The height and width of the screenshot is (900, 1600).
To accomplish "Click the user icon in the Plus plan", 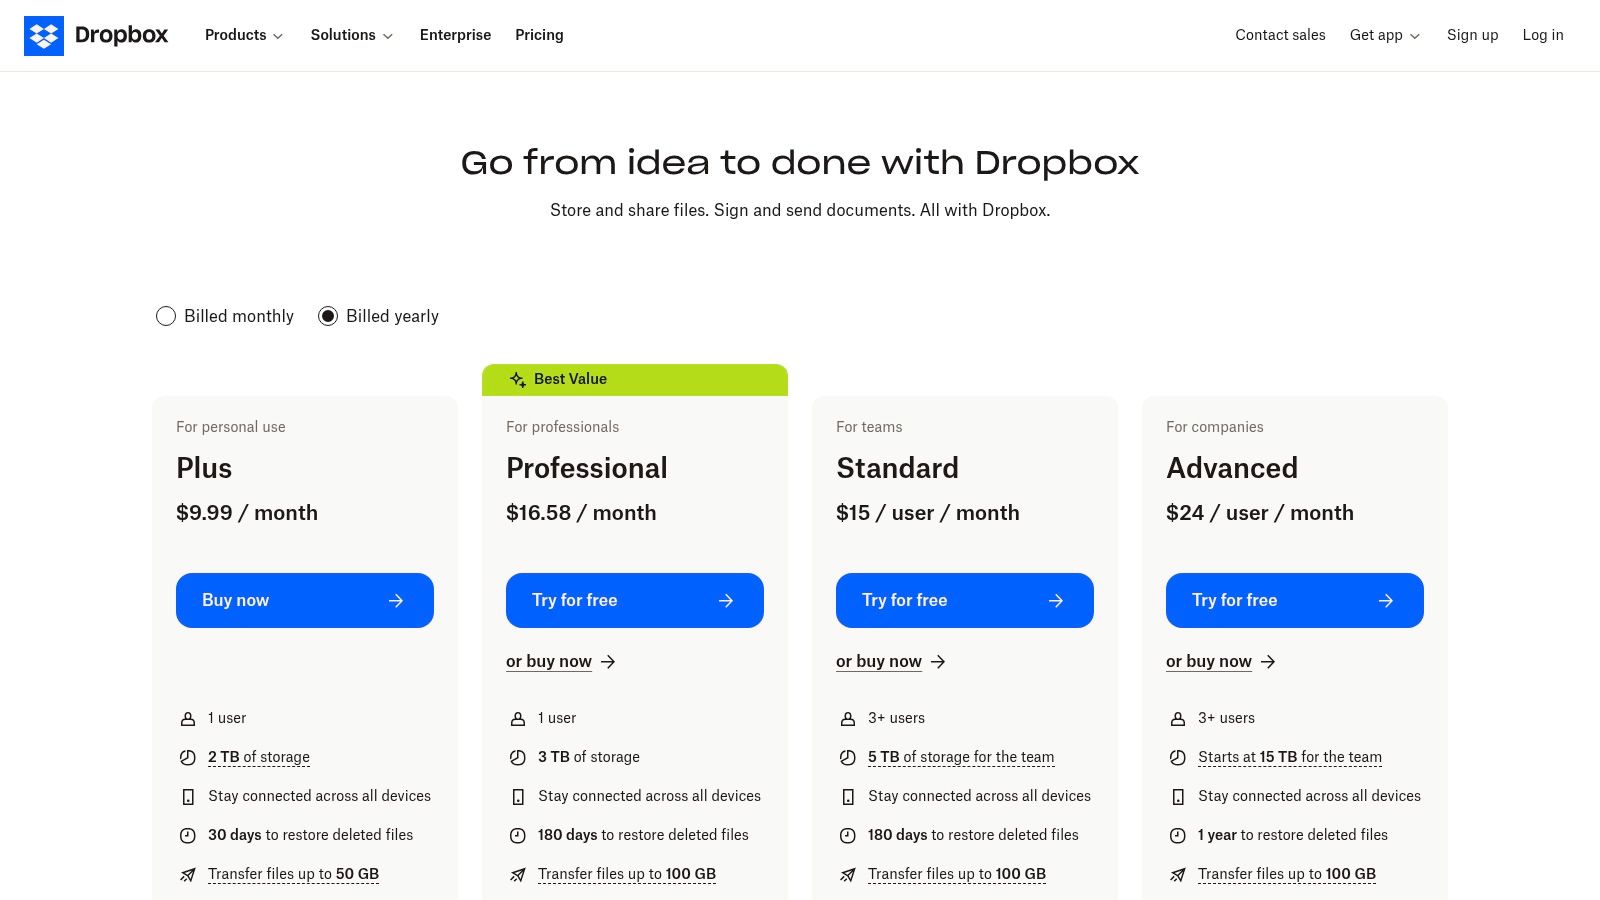I will [x=187, y=718].
